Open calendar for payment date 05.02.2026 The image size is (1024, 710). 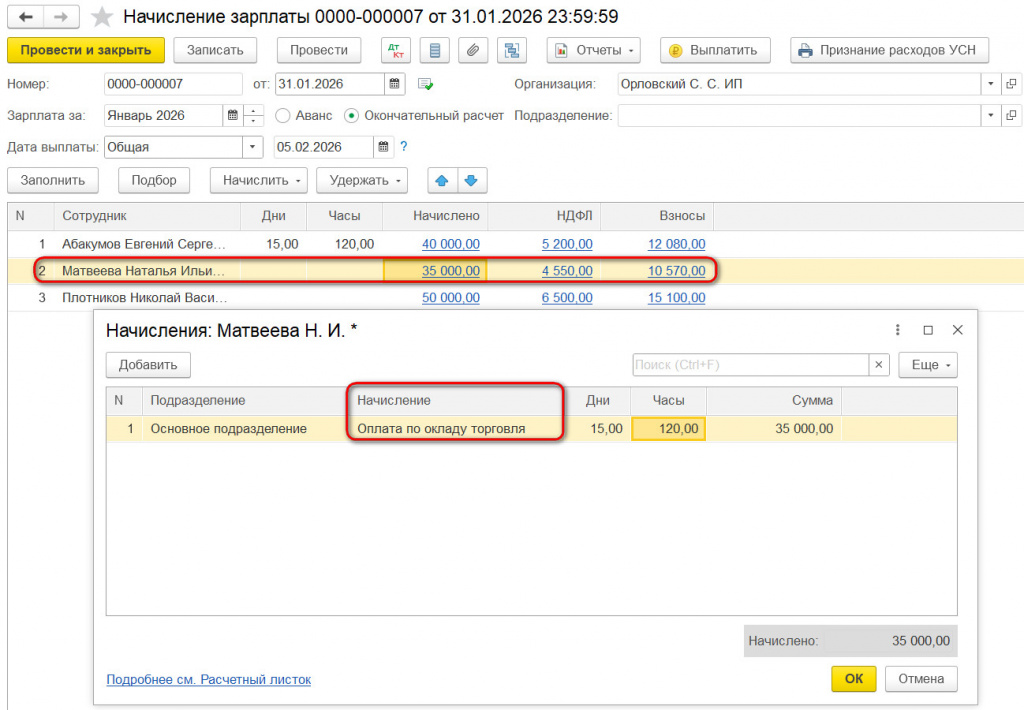(x=383, y=147)
